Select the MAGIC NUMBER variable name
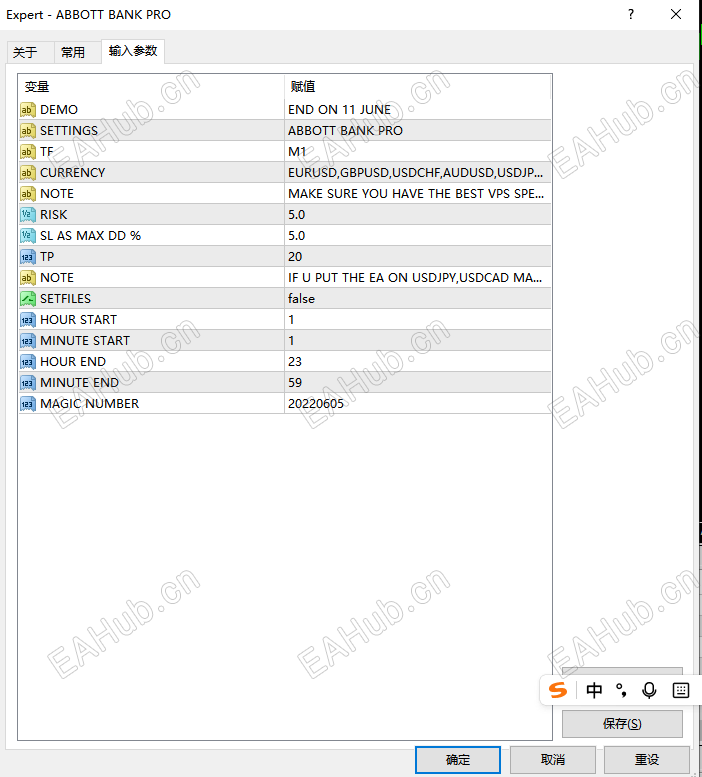The image size is (702, 777). click(x=90, y=404)
